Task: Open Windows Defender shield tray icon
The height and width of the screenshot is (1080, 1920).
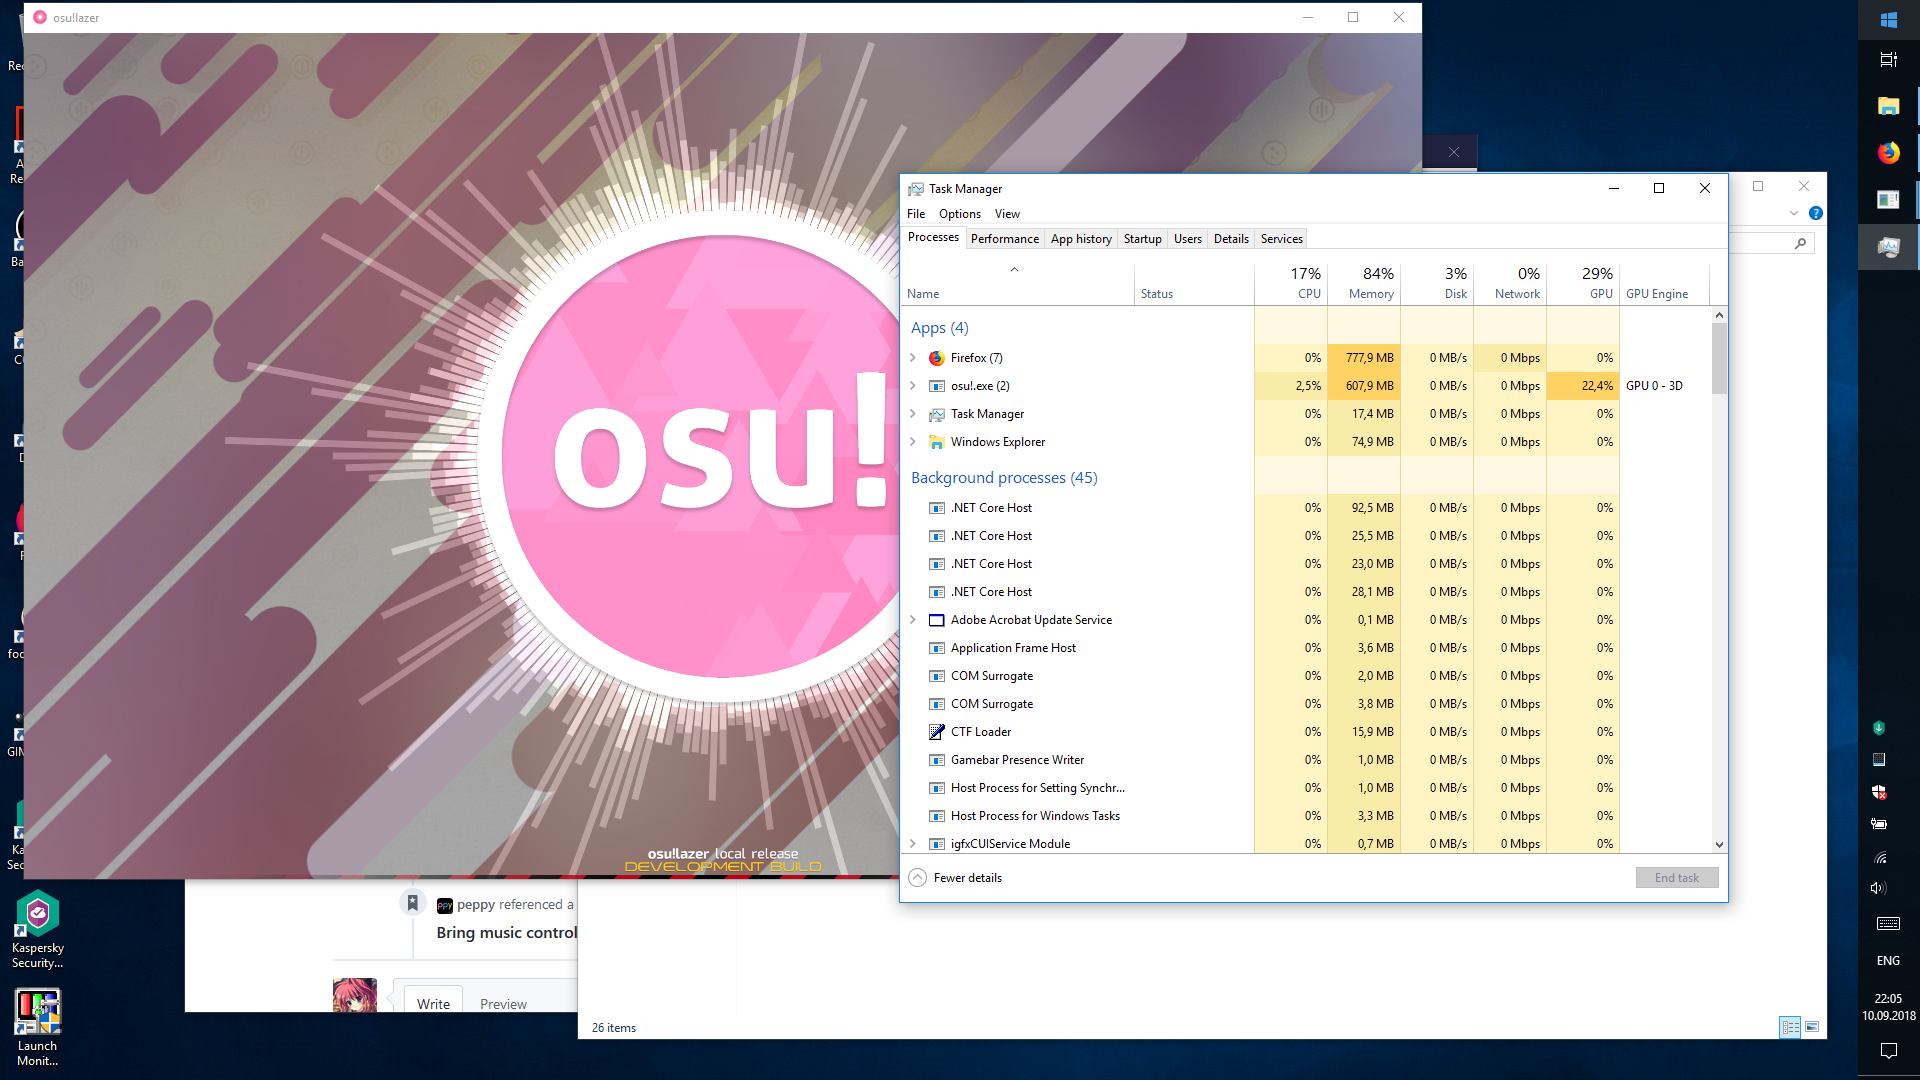Action: coord(1879,792)
